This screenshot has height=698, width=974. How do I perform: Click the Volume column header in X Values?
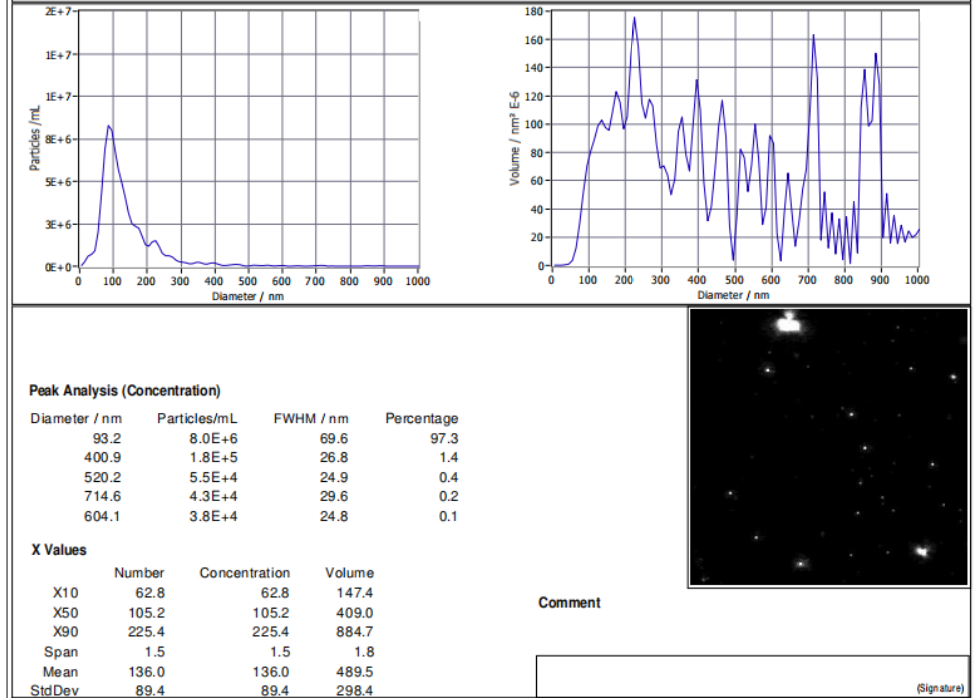pos(349,573)
